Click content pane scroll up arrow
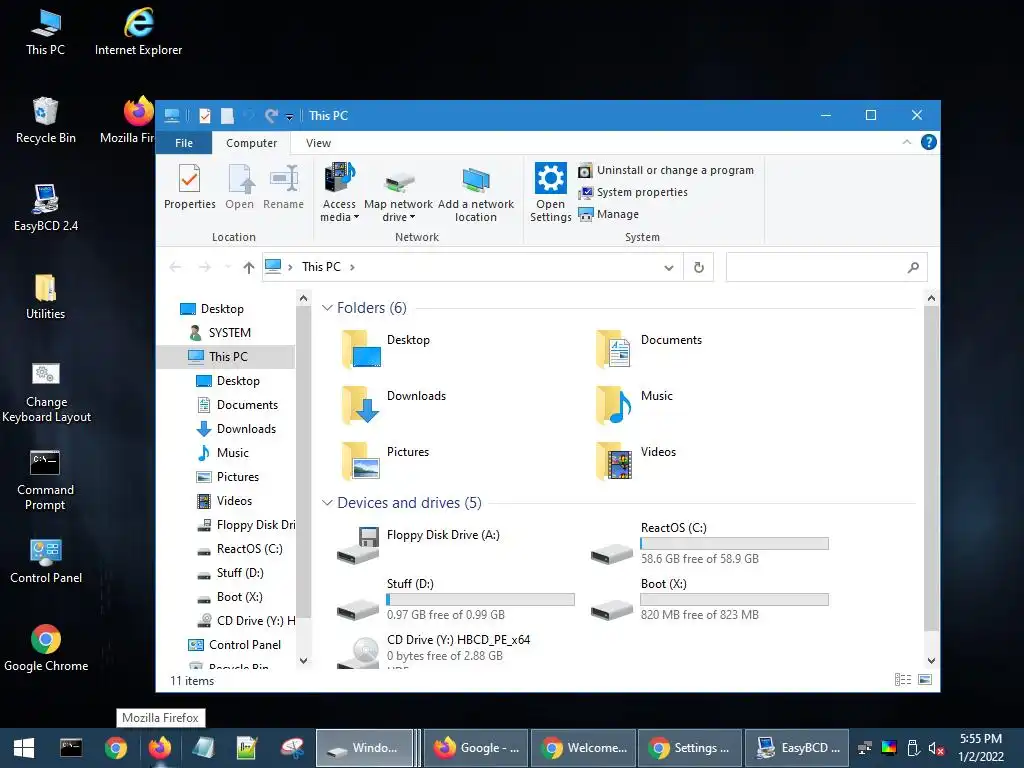This screenshot has height=768, width=1024. pos(931,298)
